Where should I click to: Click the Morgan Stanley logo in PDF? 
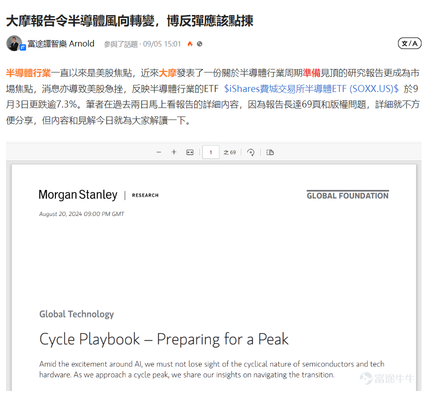click(78, 195)
